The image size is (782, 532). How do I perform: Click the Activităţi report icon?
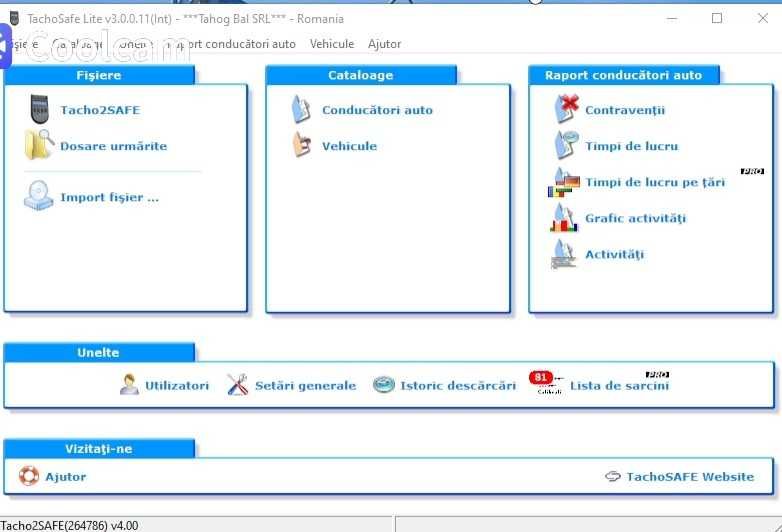pyautogui.click(x=564, y=254)
